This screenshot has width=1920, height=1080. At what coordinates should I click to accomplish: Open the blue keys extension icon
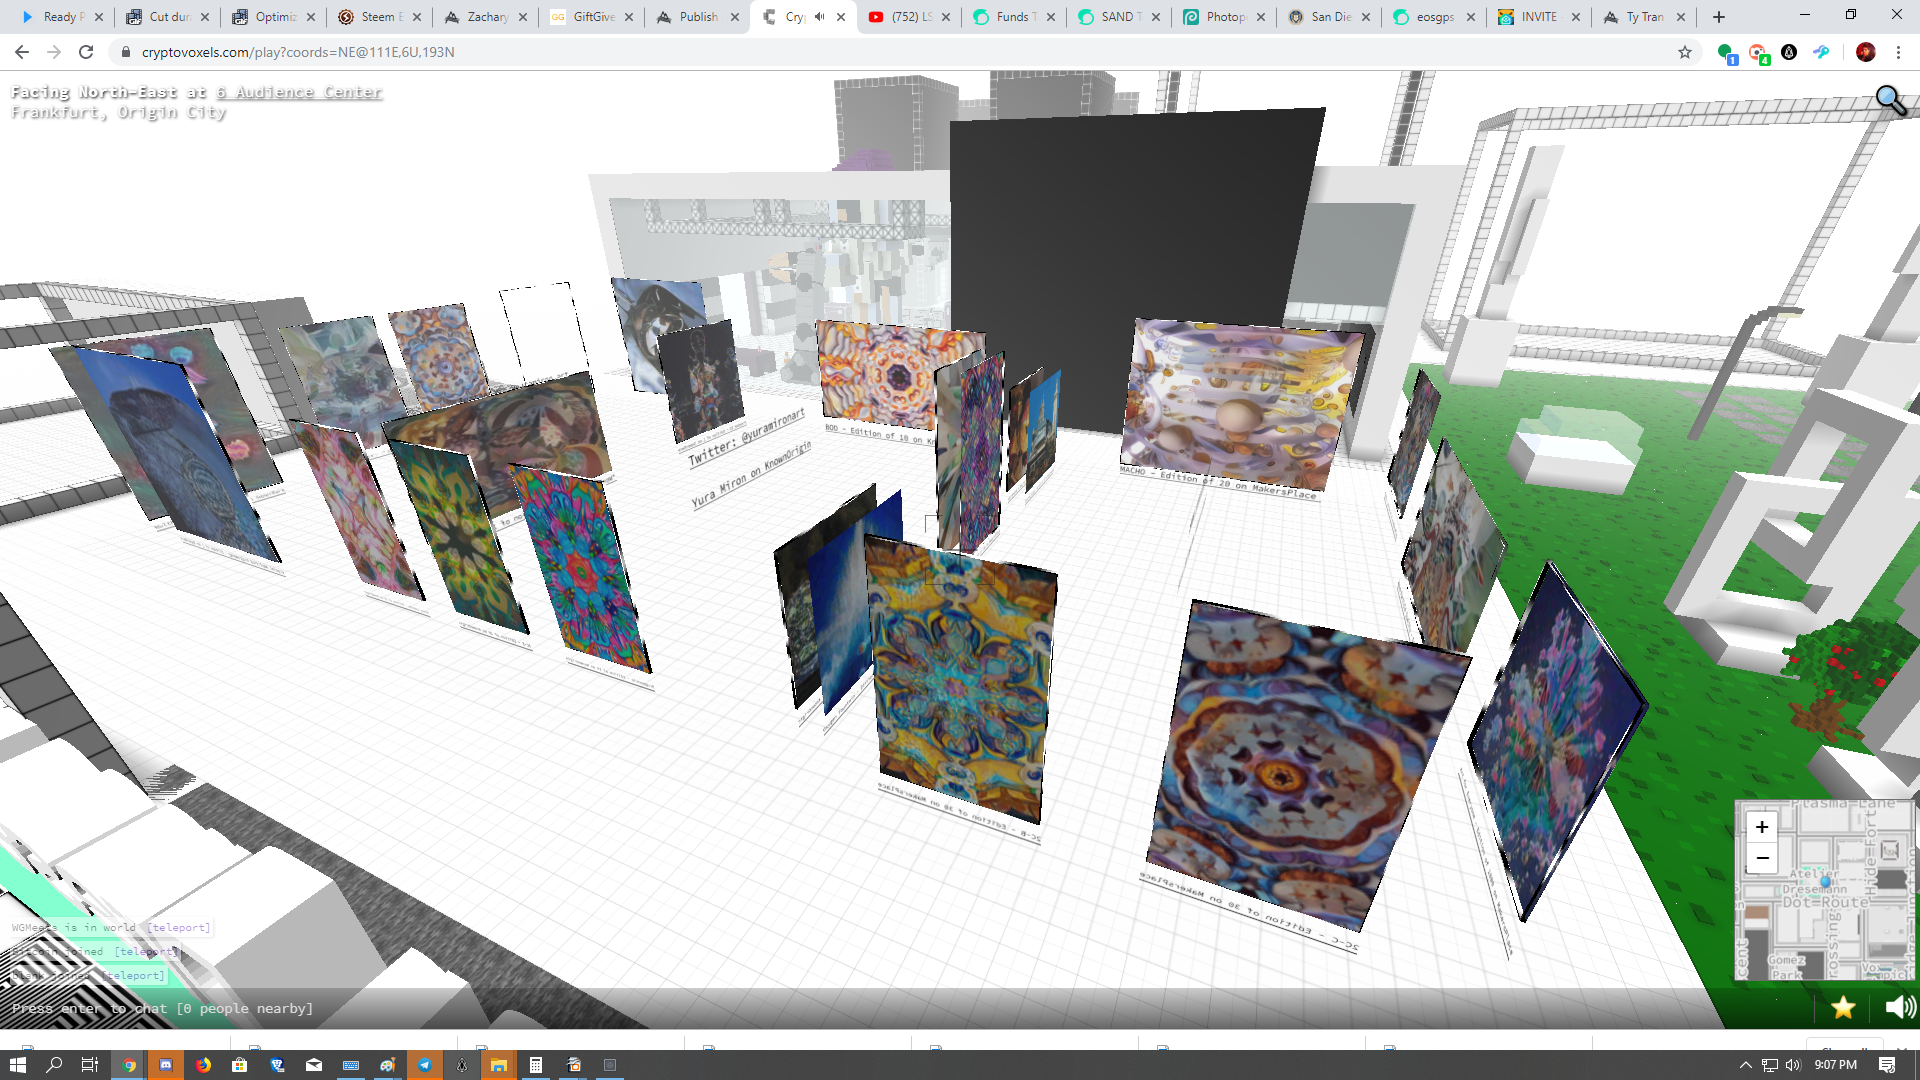(1821, 52)
